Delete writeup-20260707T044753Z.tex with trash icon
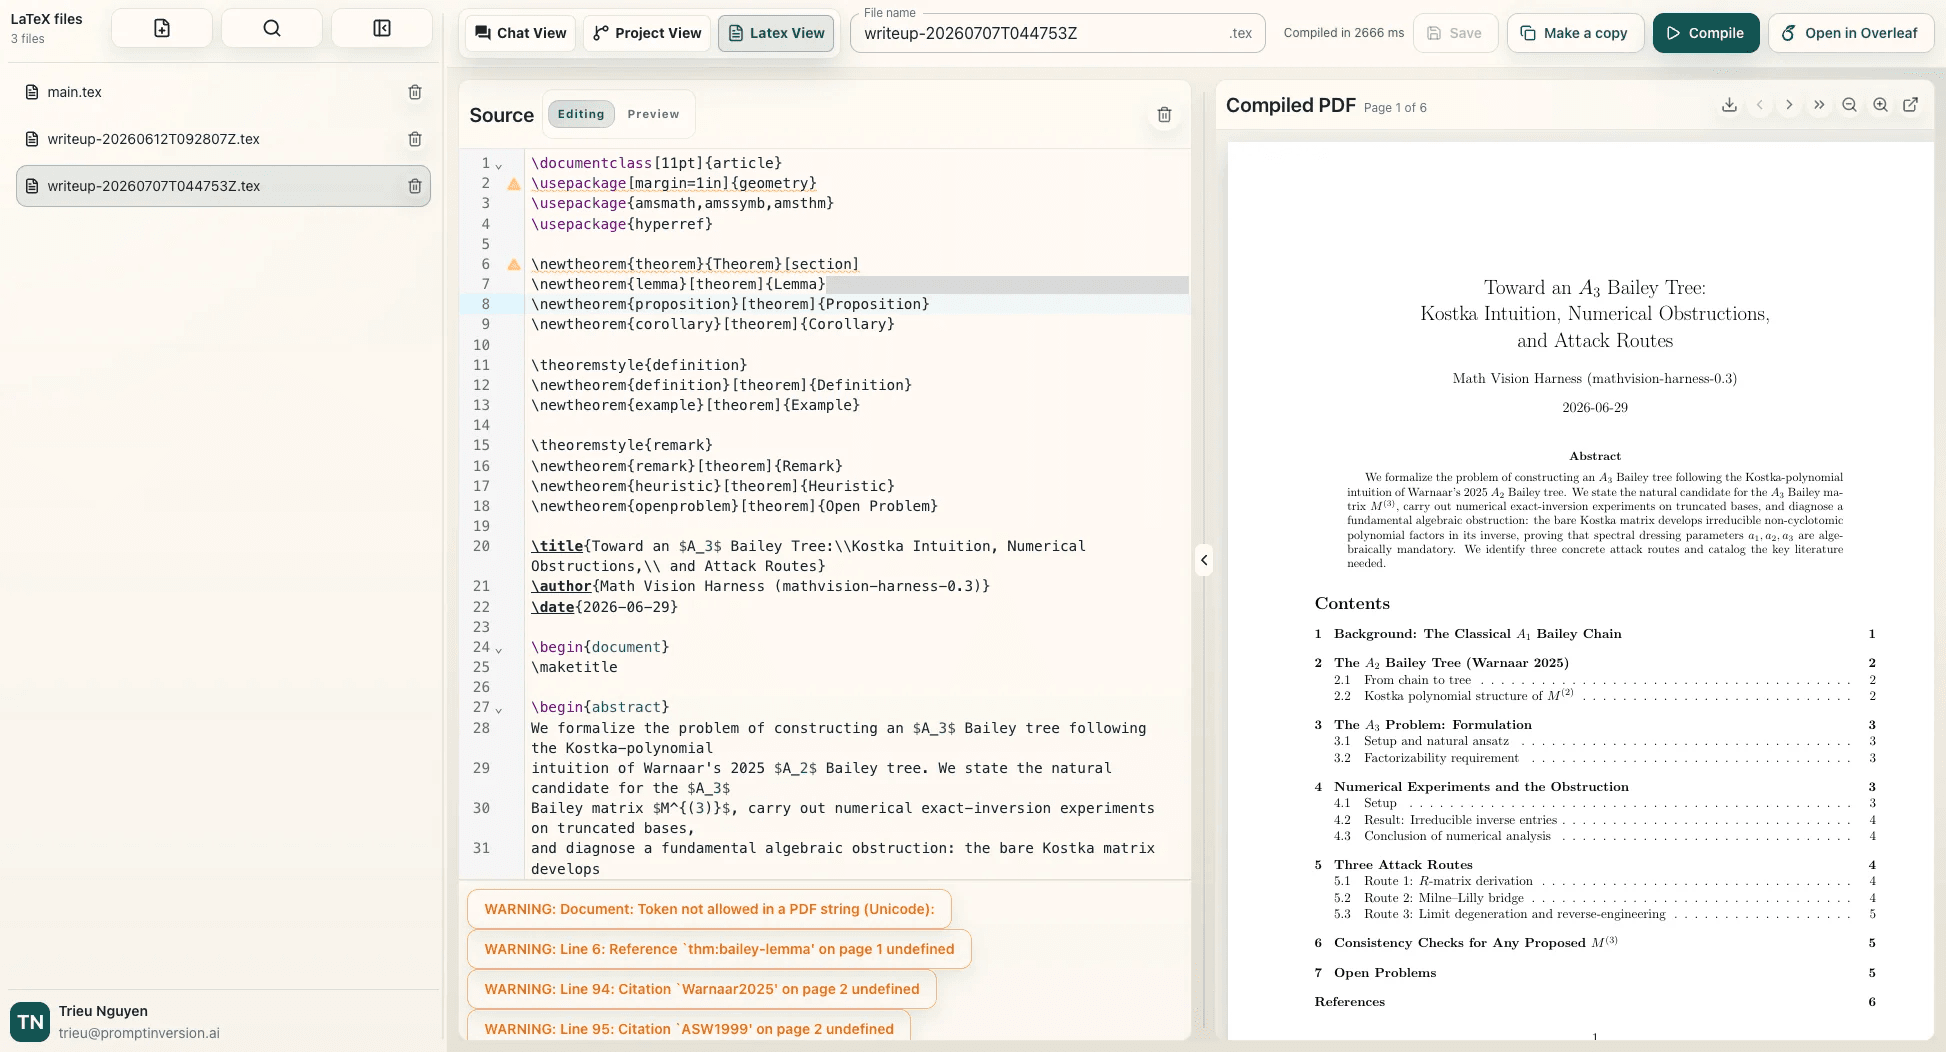The width and height of the screenshot is (1946, 1052). pos(415,186)
